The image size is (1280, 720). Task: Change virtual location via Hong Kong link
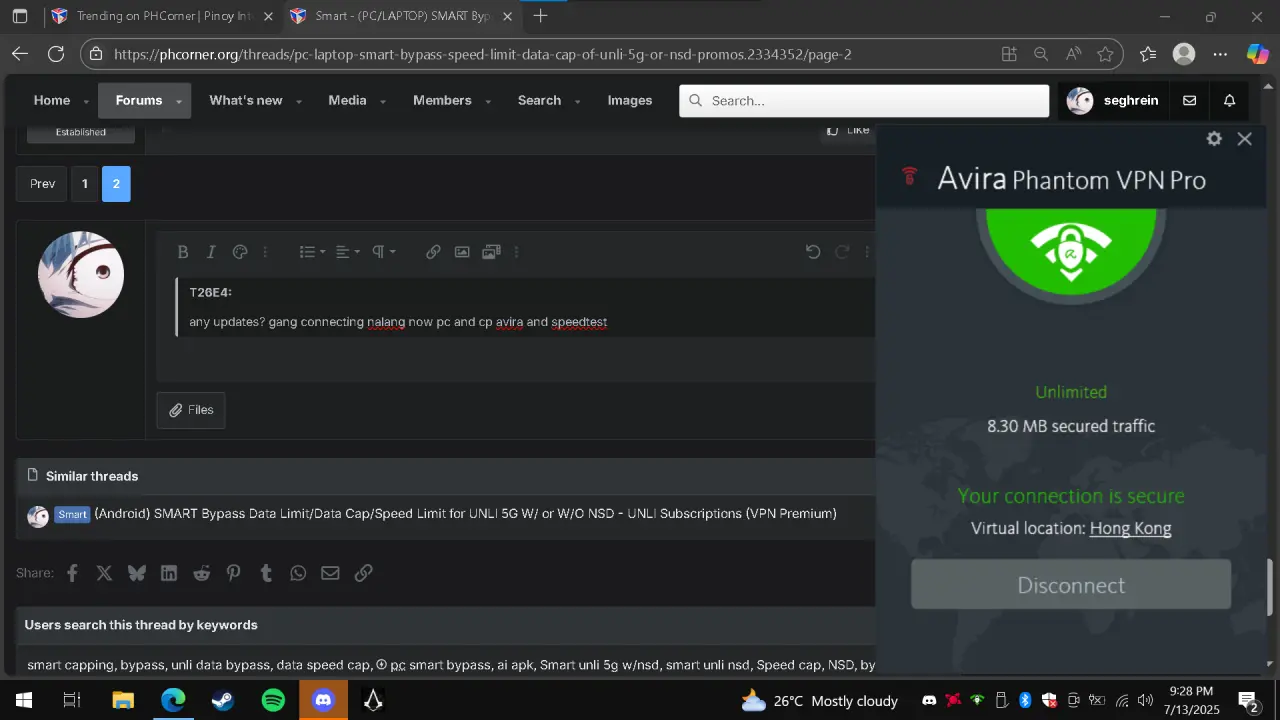tap(1130, 528)
